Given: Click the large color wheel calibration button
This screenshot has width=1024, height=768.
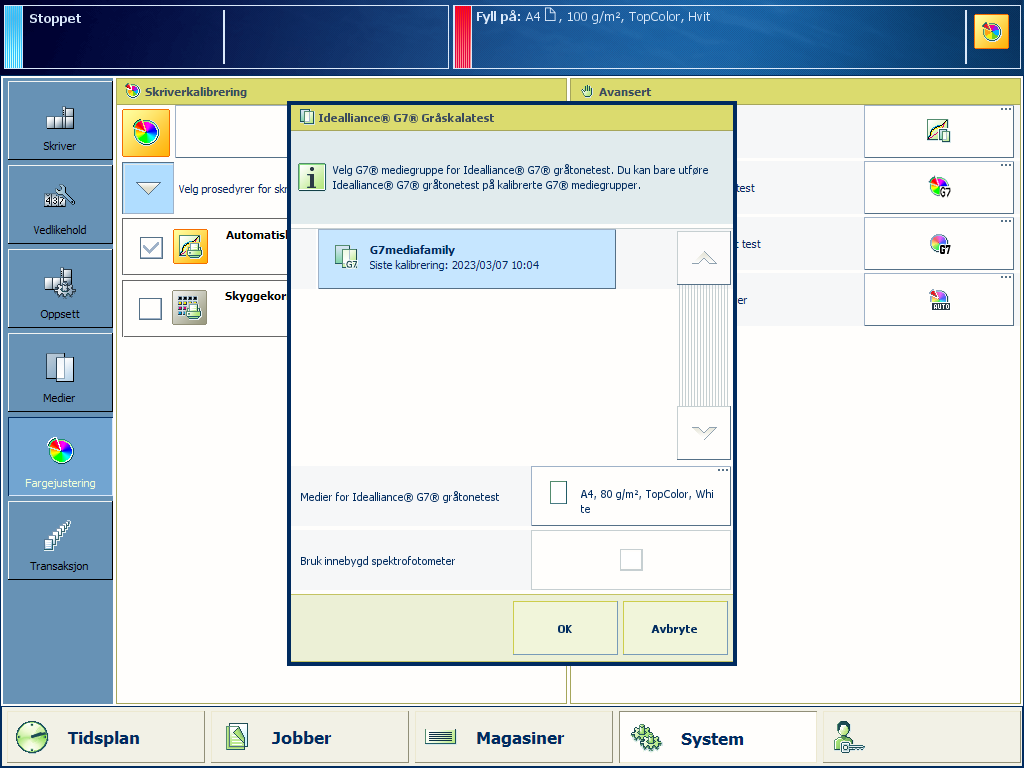Looking at the screenshot, I should [146, 133].
